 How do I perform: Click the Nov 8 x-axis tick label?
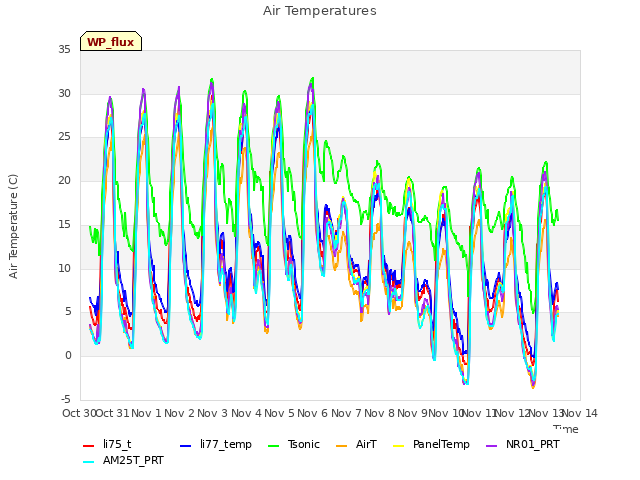380,413
